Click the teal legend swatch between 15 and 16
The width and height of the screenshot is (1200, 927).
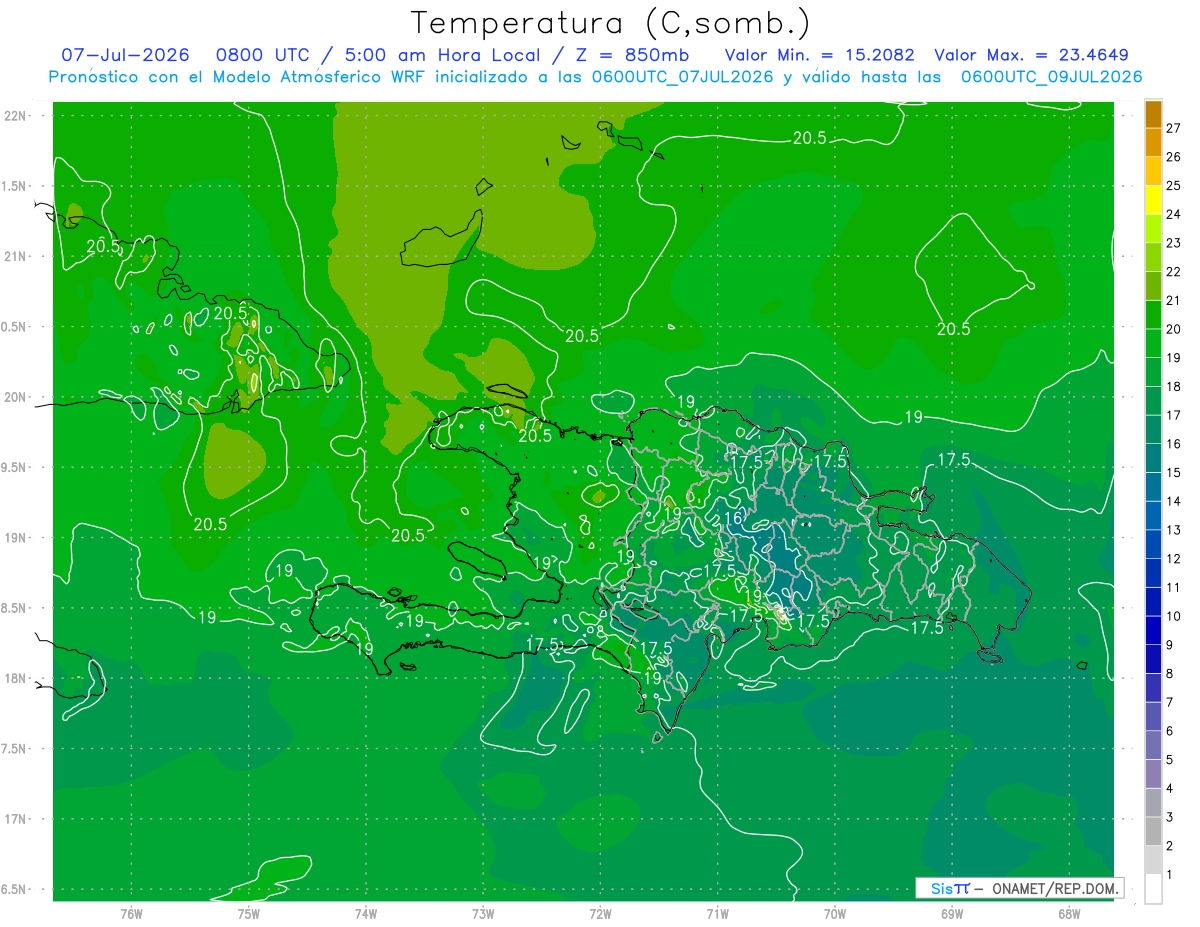pyautogui.click(x=1153, y=459)
